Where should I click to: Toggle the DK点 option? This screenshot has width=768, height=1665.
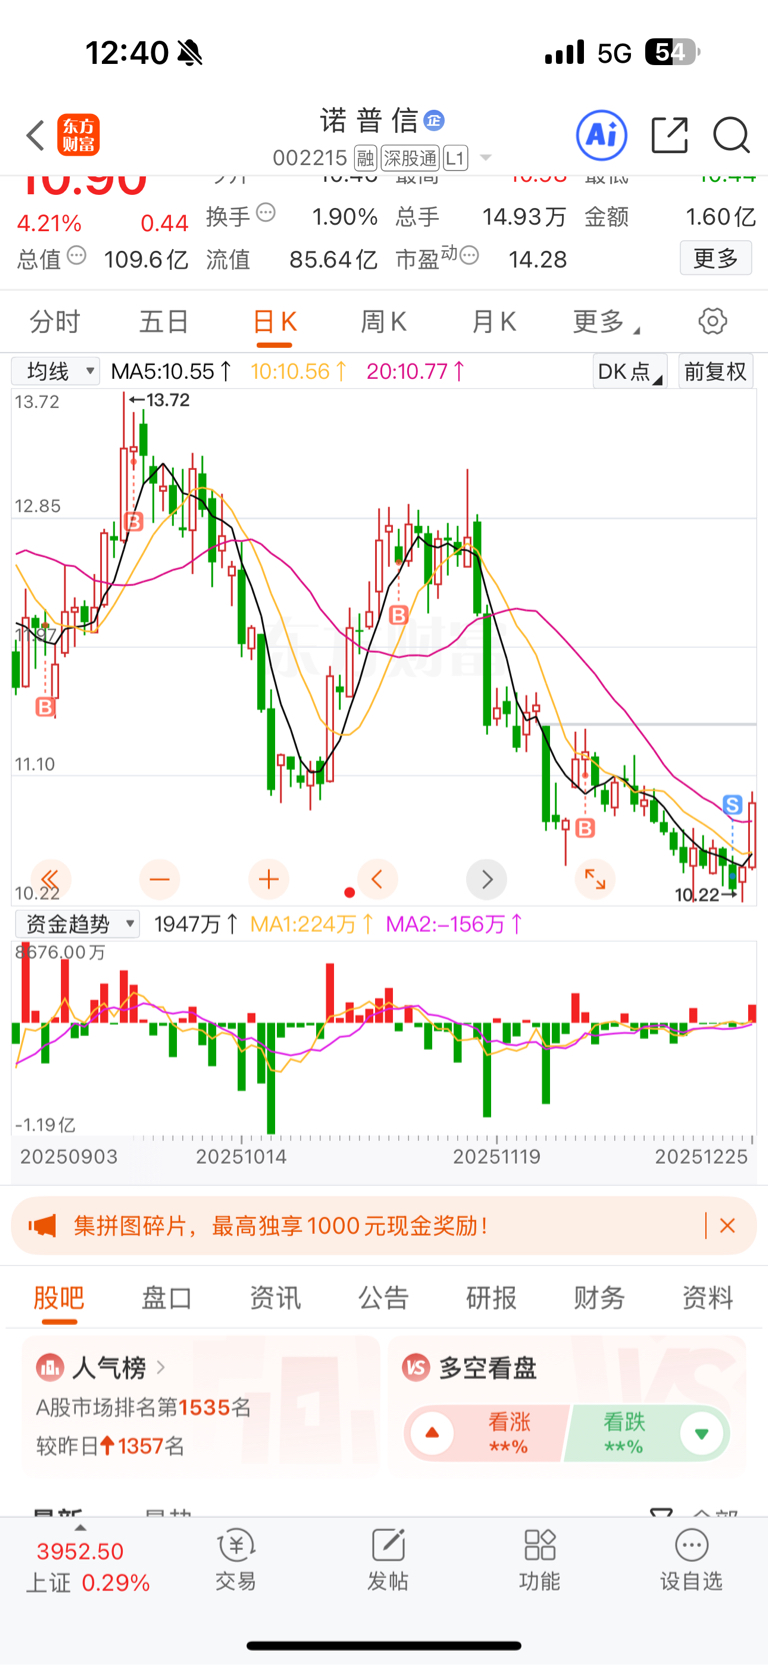tap(629, 372)
